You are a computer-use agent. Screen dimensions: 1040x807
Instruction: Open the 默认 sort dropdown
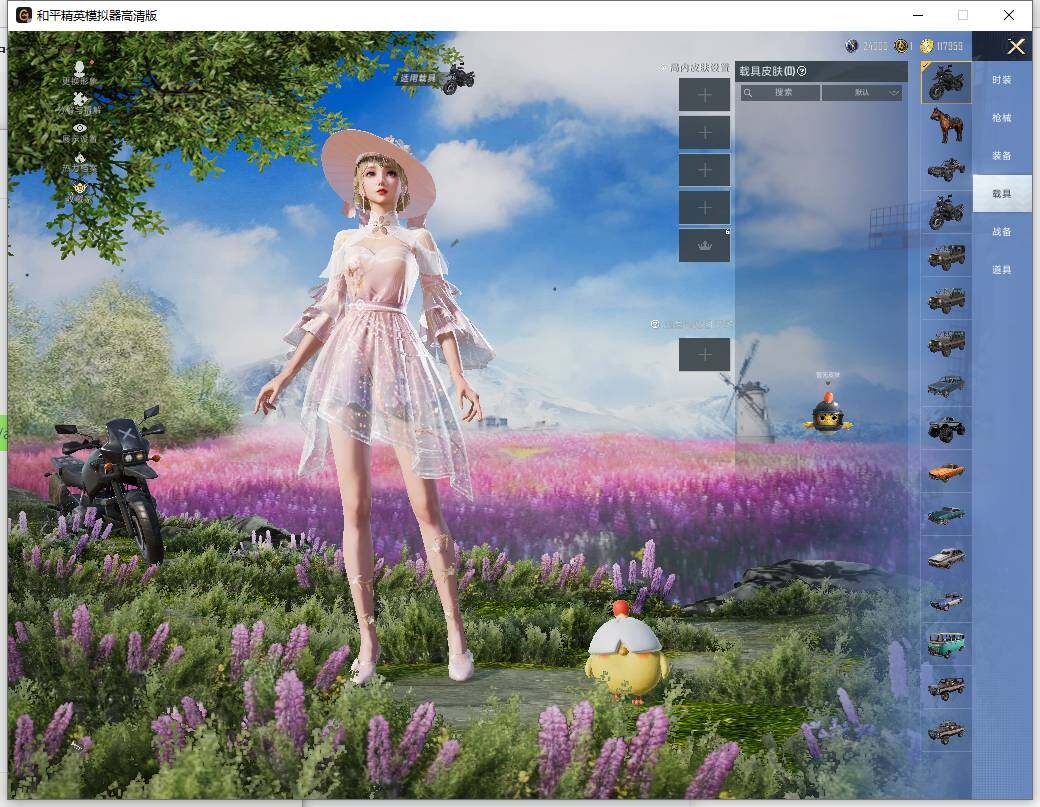point(861,92)
